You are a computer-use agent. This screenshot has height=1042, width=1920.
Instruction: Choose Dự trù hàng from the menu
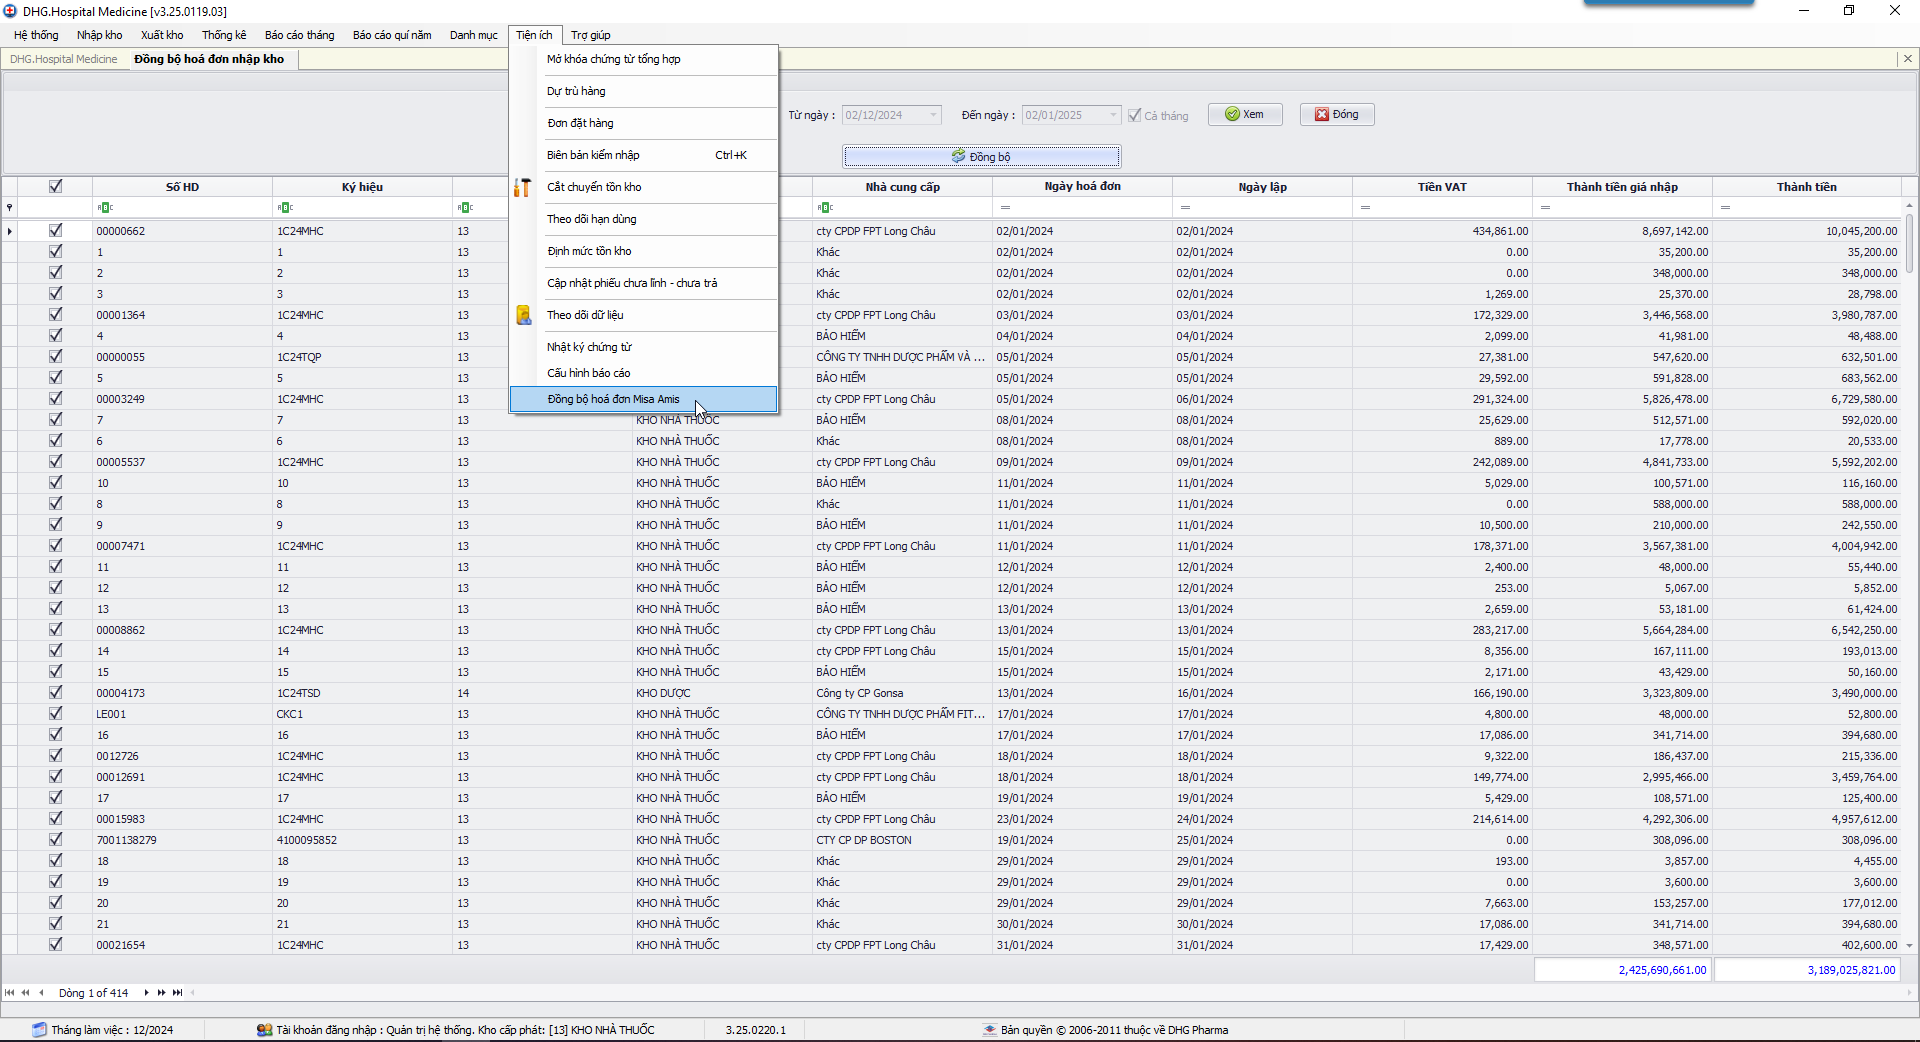pos(643,91)
